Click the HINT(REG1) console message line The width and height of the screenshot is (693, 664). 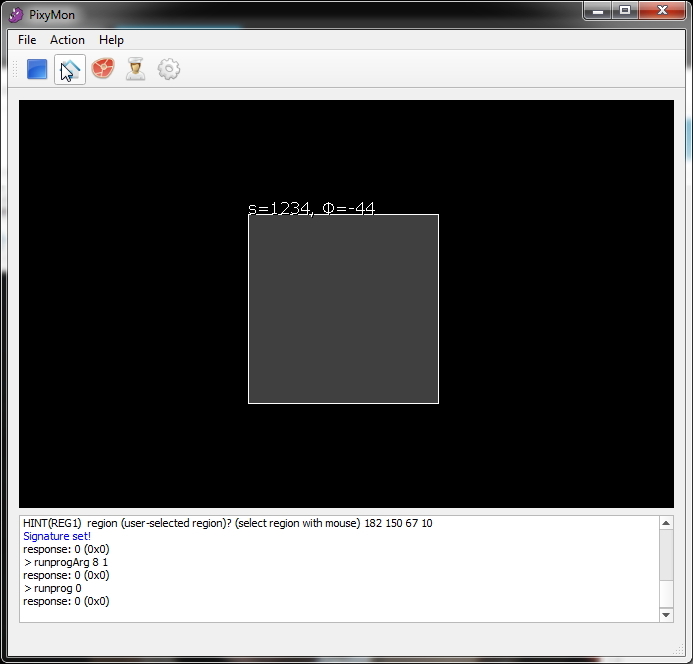coord(227,523)
